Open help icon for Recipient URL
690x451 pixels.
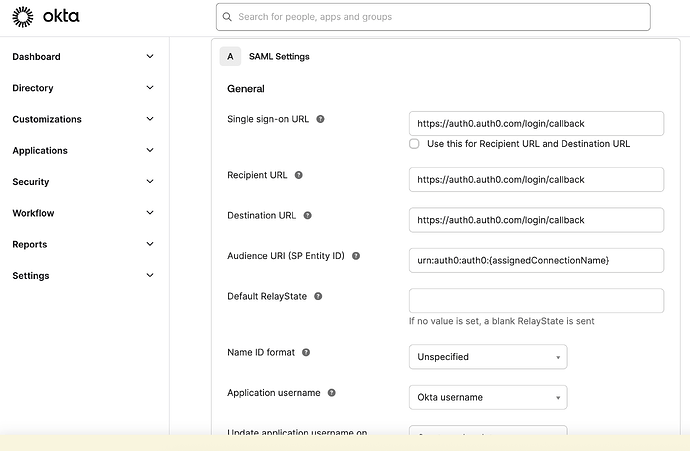pyautogui.click(x=298, y=175)
